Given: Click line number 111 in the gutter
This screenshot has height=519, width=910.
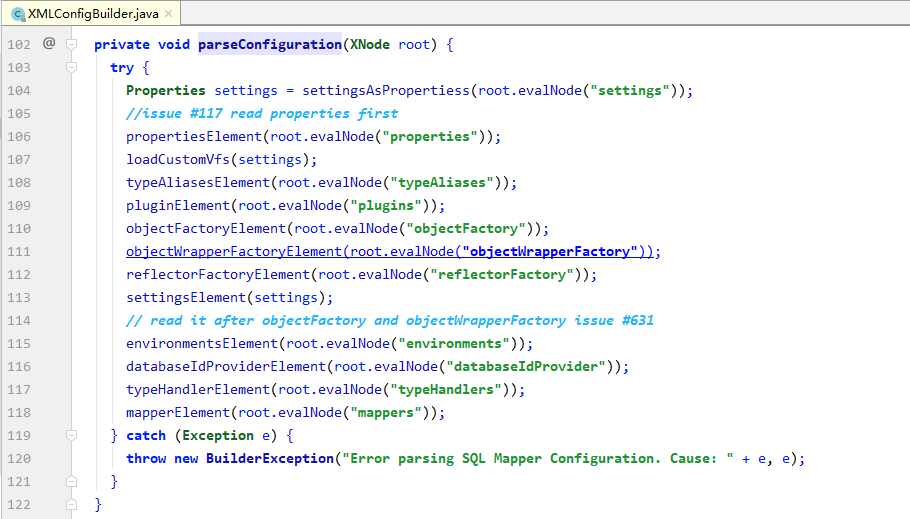Looking at the screenshot, I should pos(19,251).
